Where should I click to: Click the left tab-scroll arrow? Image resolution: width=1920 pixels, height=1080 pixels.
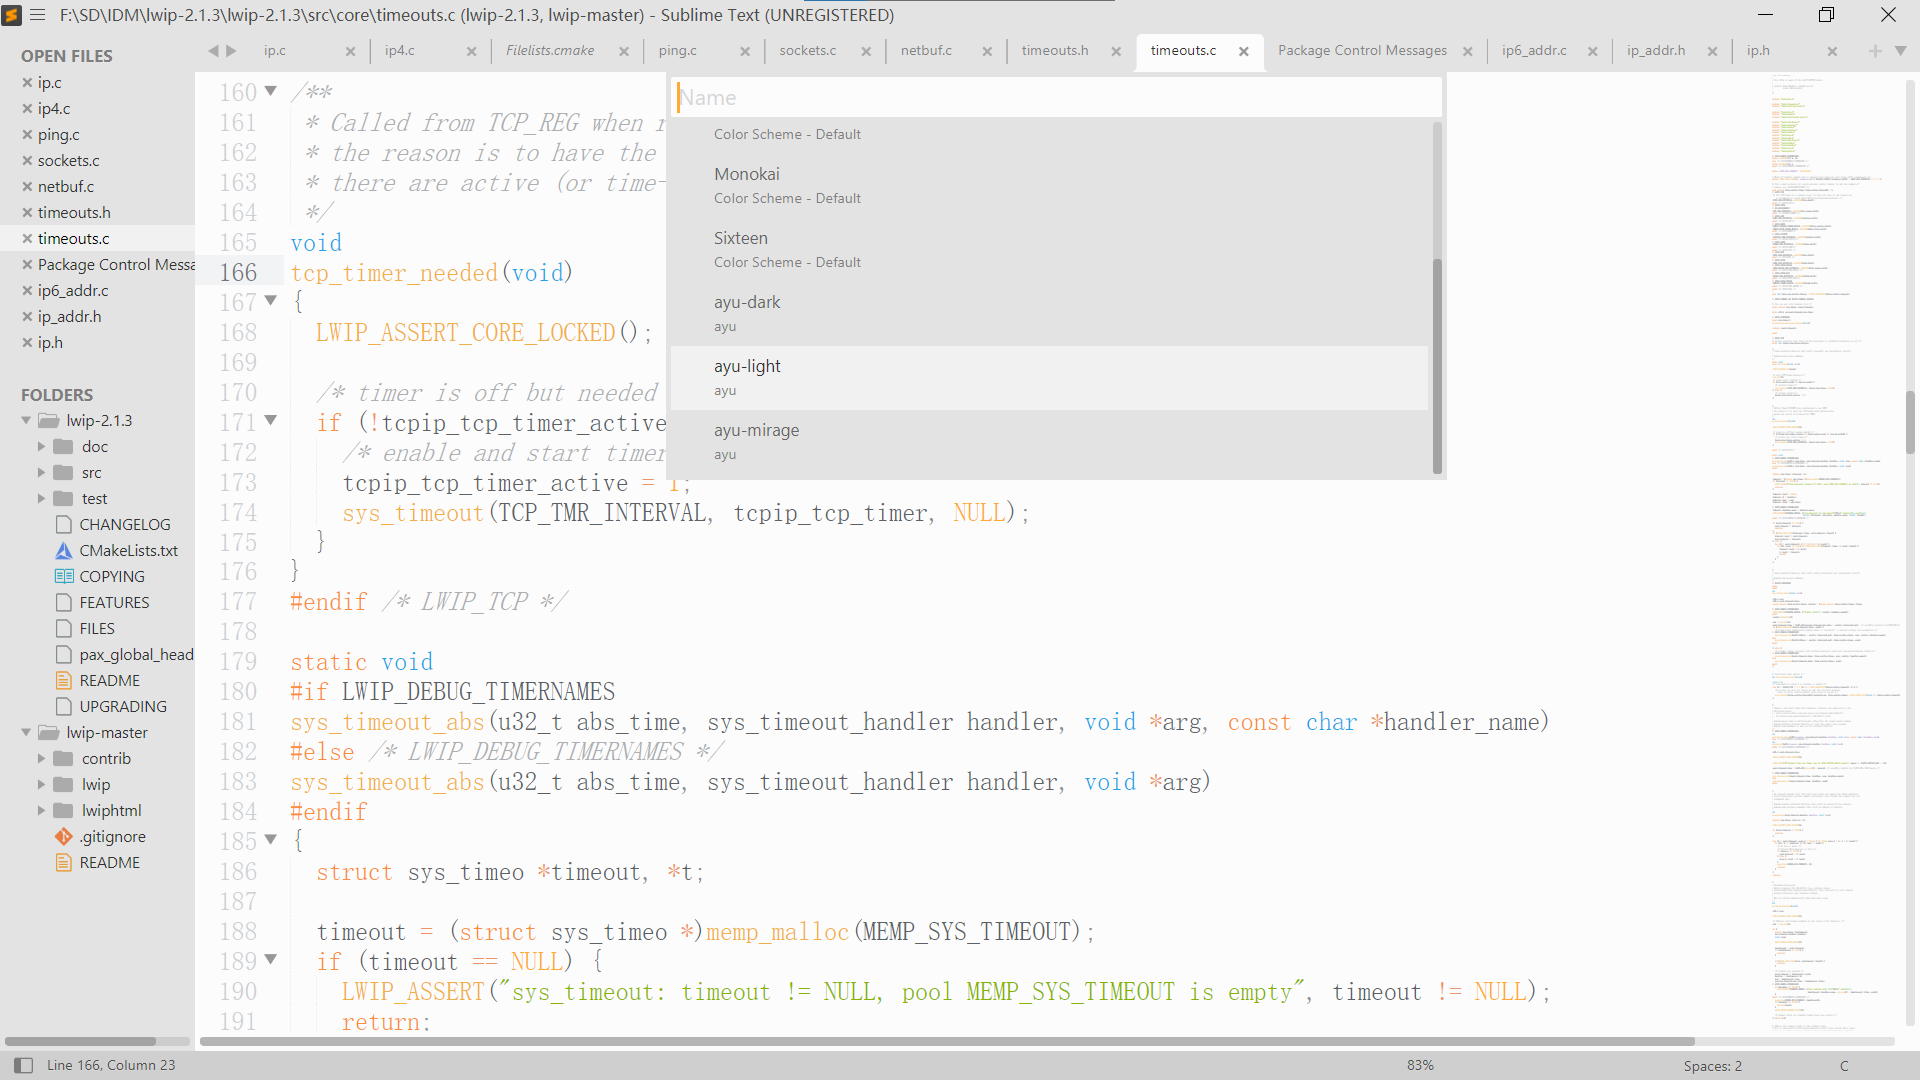pyautogui.click(x=212, y=50)
